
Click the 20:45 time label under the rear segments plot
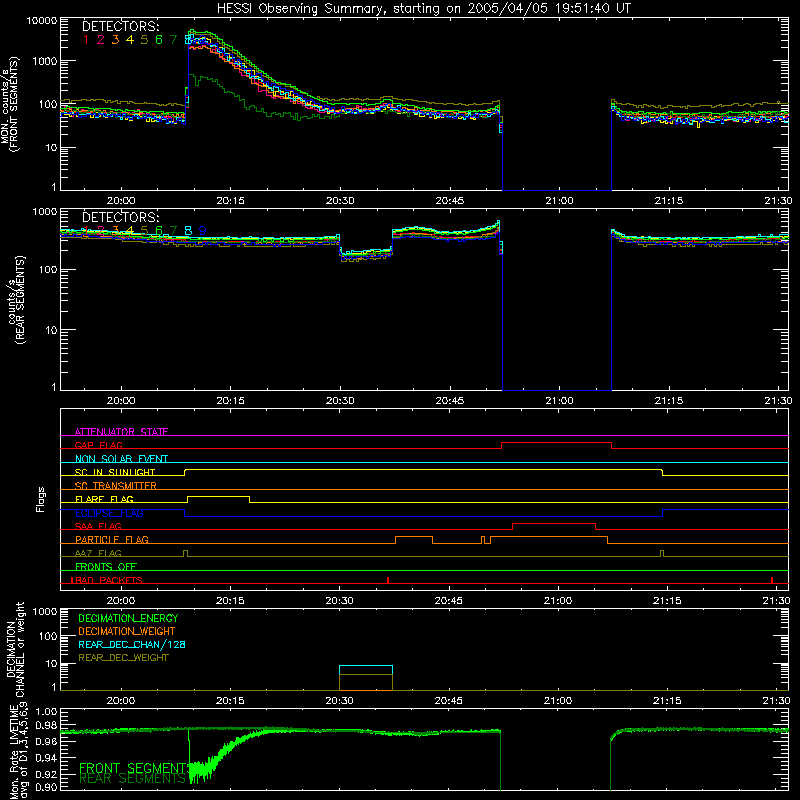click(x=449, y=401)
